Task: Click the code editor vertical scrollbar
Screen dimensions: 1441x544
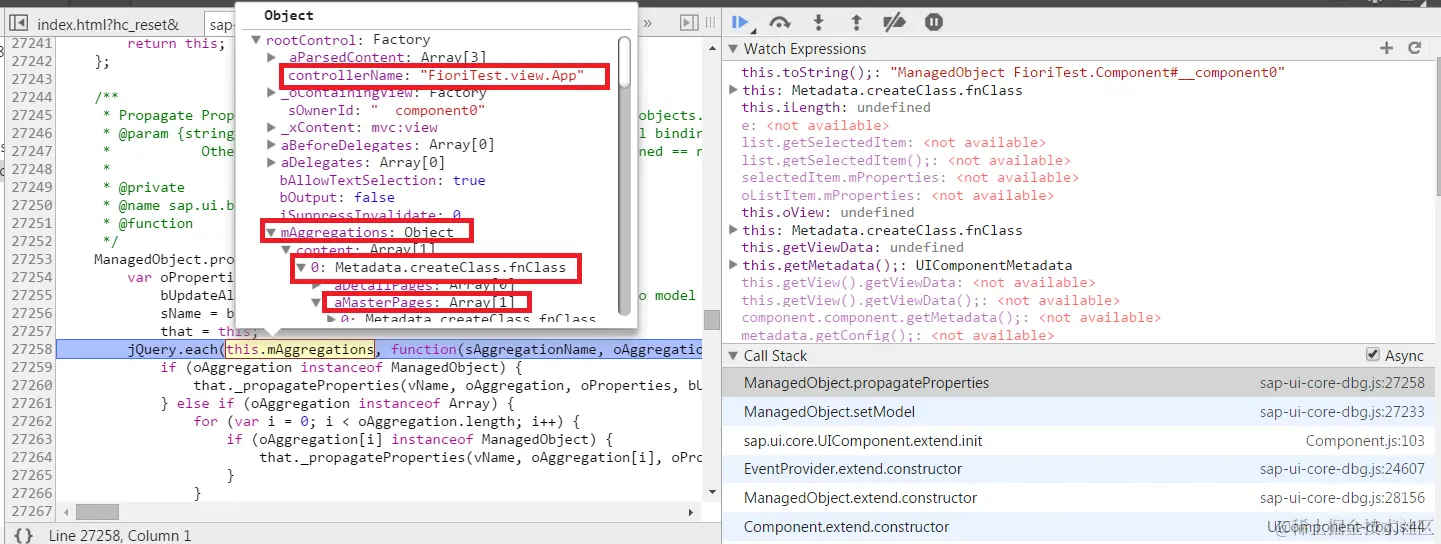Action: [x=712, y=319]
